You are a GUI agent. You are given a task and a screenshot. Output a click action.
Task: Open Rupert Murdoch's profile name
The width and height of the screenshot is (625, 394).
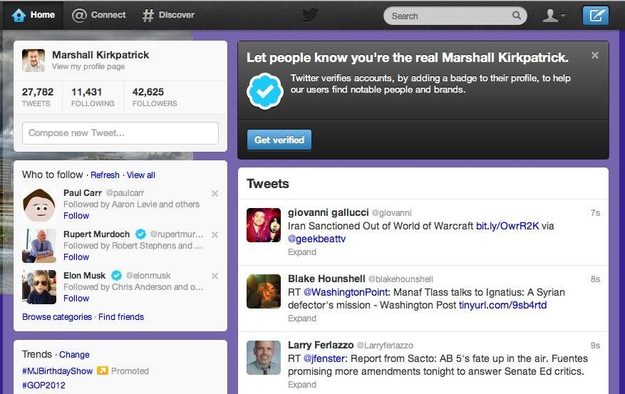click(x=96, y=234)
